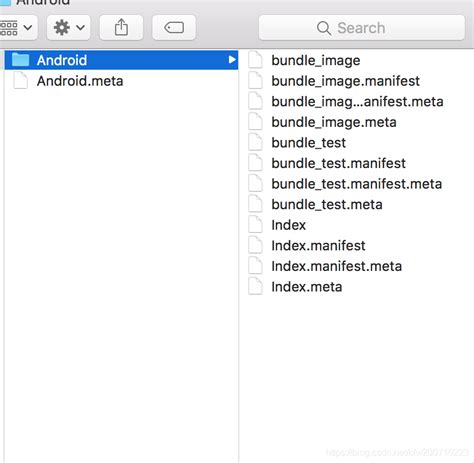This screenshot has width=474, height=463.
Task: Select the truncated bundle_imag...anifest.meta file
Action: click(x=357, y=102)
